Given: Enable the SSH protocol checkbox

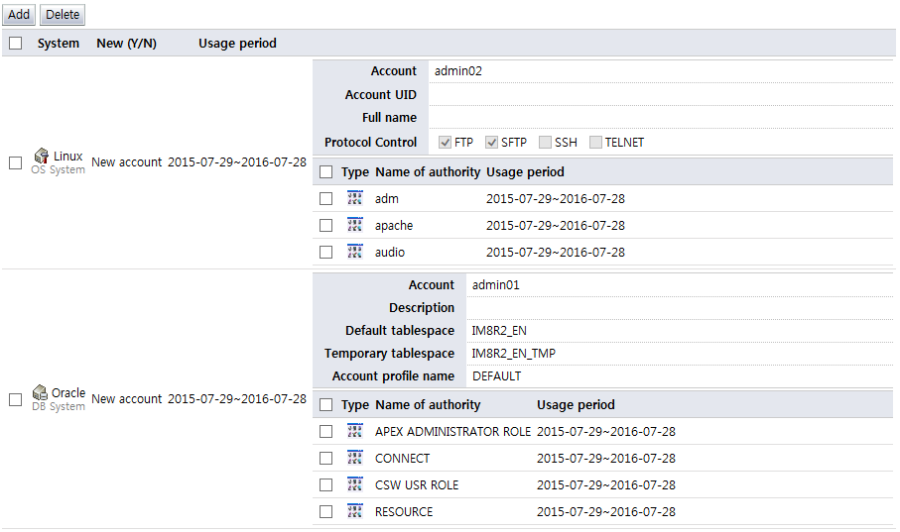Looking at the screenshot, I should 545,142.
